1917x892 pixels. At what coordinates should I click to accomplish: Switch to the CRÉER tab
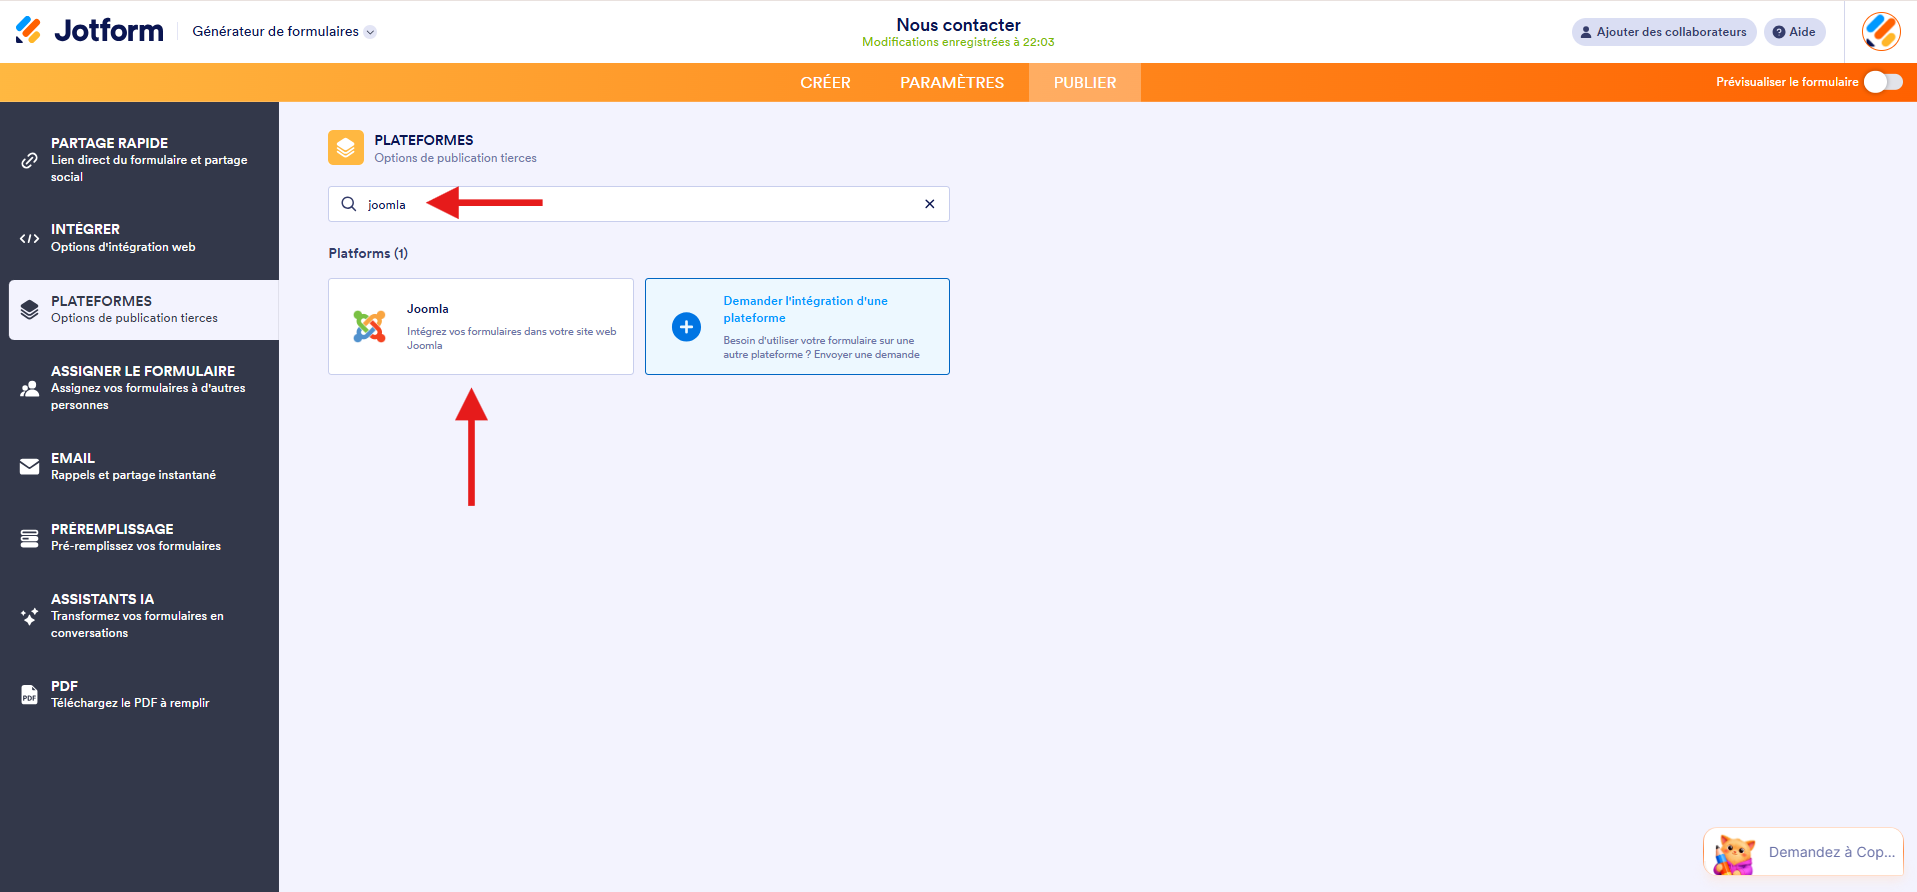click(x=825, y=83)
